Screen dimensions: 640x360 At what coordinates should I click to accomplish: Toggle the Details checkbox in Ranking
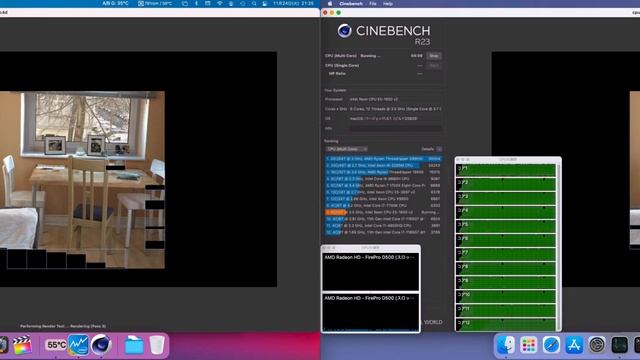tap(439, 149)
